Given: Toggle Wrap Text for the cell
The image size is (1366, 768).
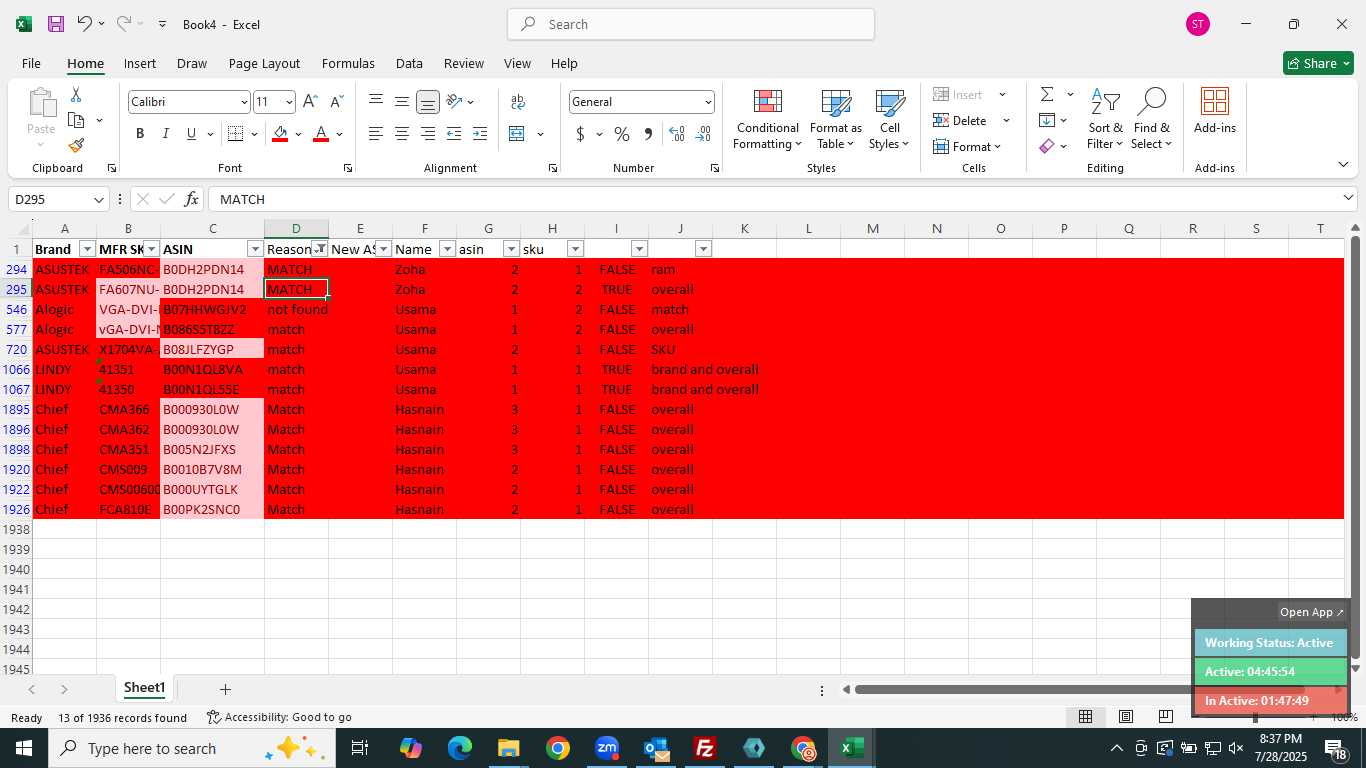Looking at the screenshot, I should pyautogui.click(x=518, y=101).
